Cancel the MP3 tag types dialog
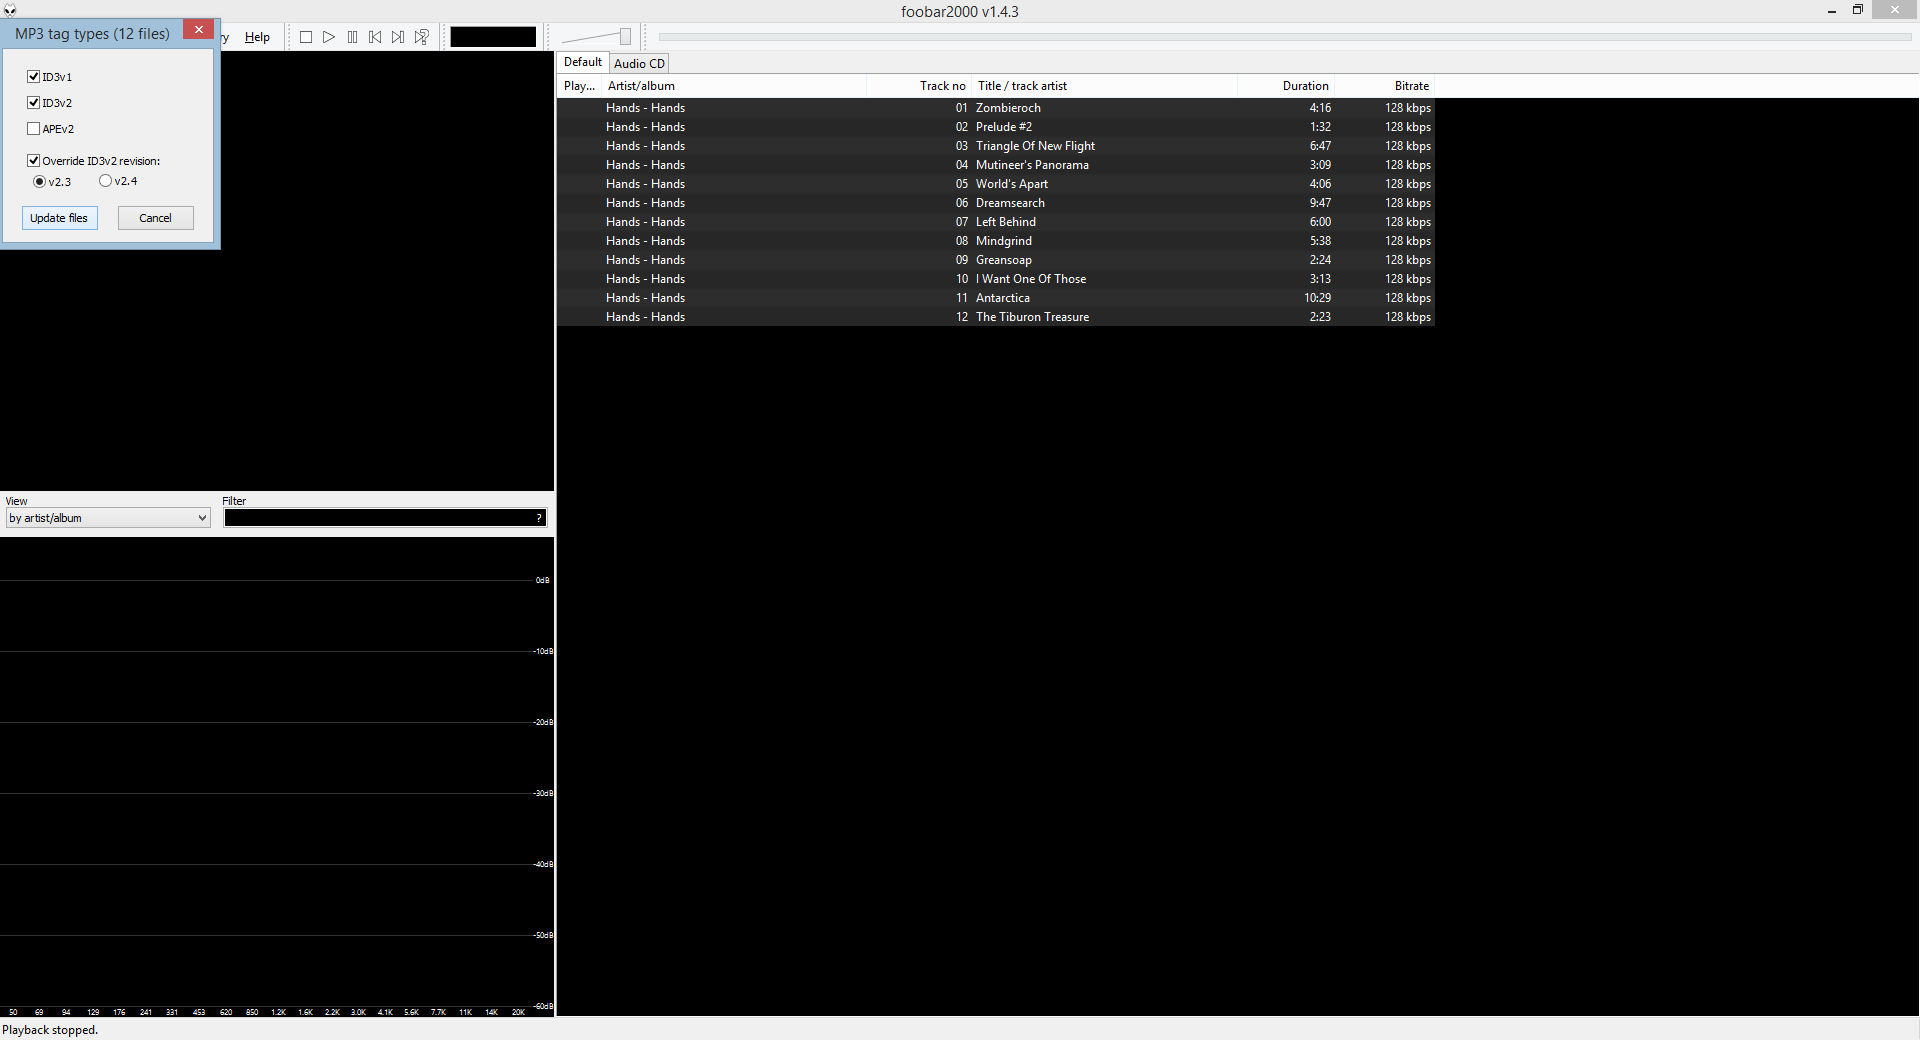Screen dimensions: 1920x1040 (156, 218)
